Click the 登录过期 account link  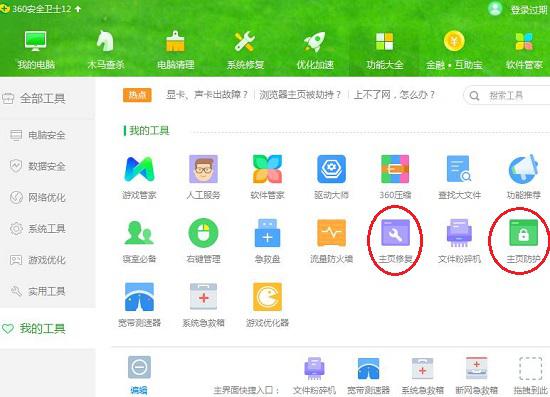coord(529,10)
